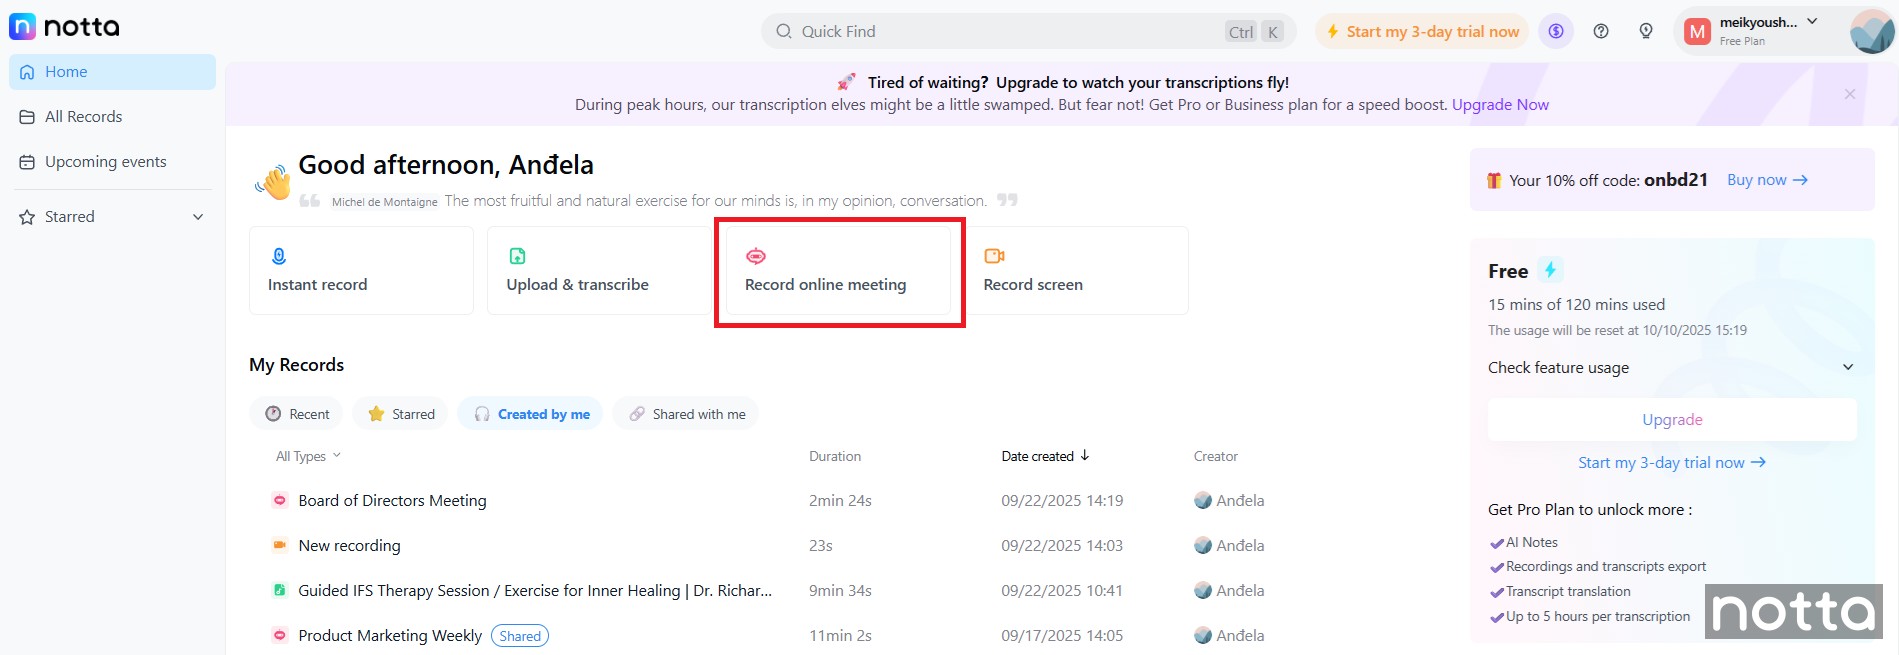The width and height of the screenshot is (1899, 655).
Task: Click the lightbulb suggestions icon
Action: click(x=1646, y=31)
